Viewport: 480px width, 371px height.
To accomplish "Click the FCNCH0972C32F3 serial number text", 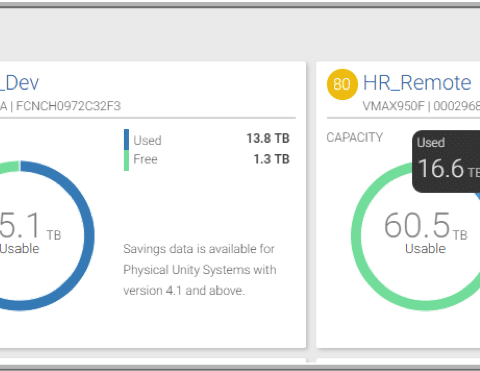I will (68, 106).
